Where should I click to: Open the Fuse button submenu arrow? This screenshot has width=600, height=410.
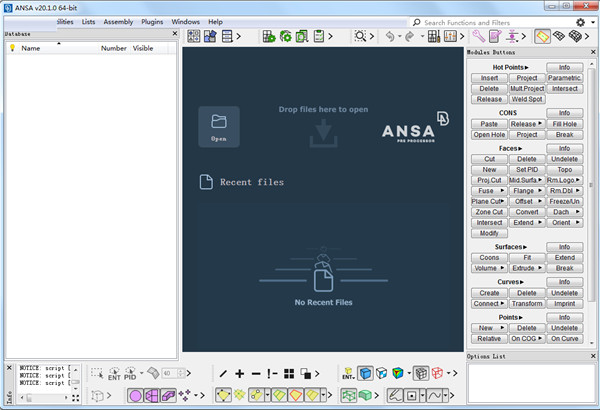[x=502, y=191]
